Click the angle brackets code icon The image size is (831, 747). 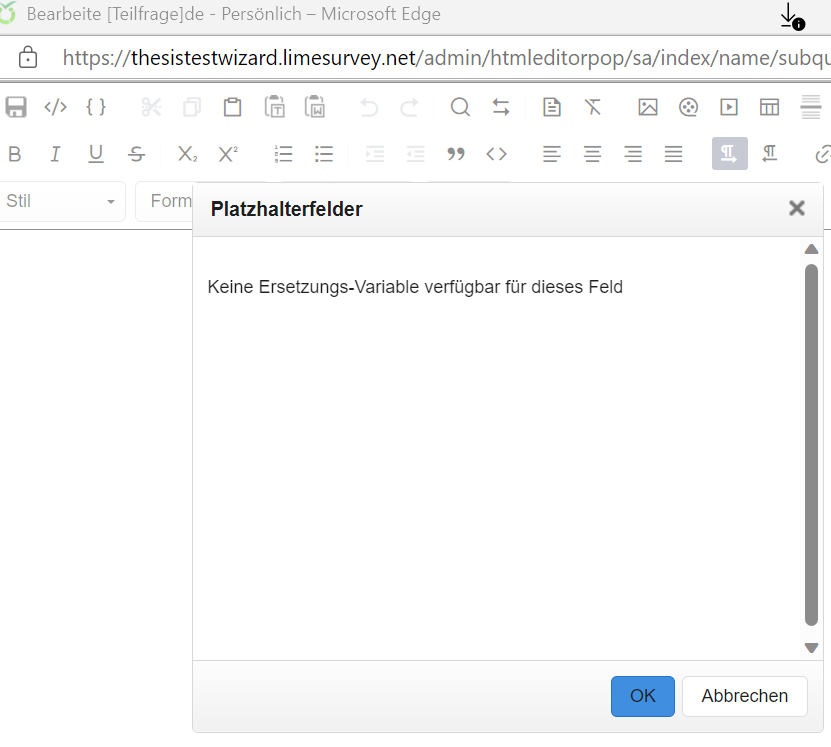click(497, 154)
